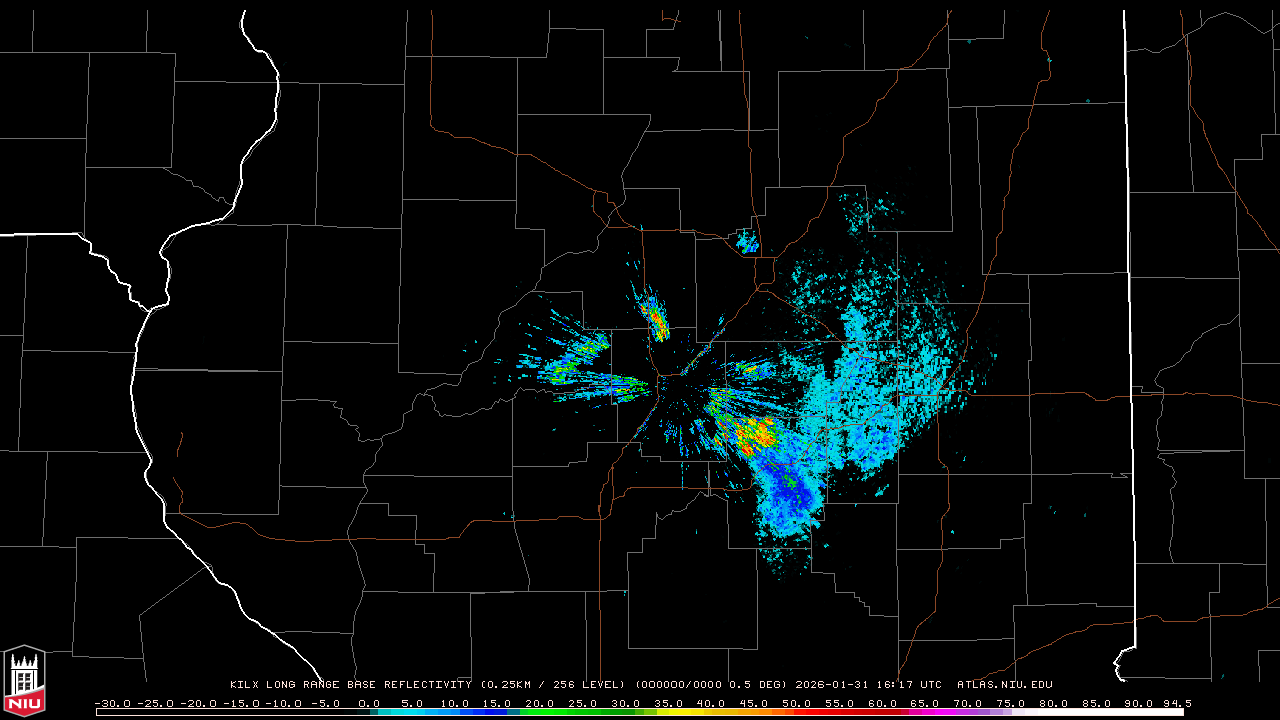Select the small isolated echo north-northeast of radar

click(x=746, y=240)
